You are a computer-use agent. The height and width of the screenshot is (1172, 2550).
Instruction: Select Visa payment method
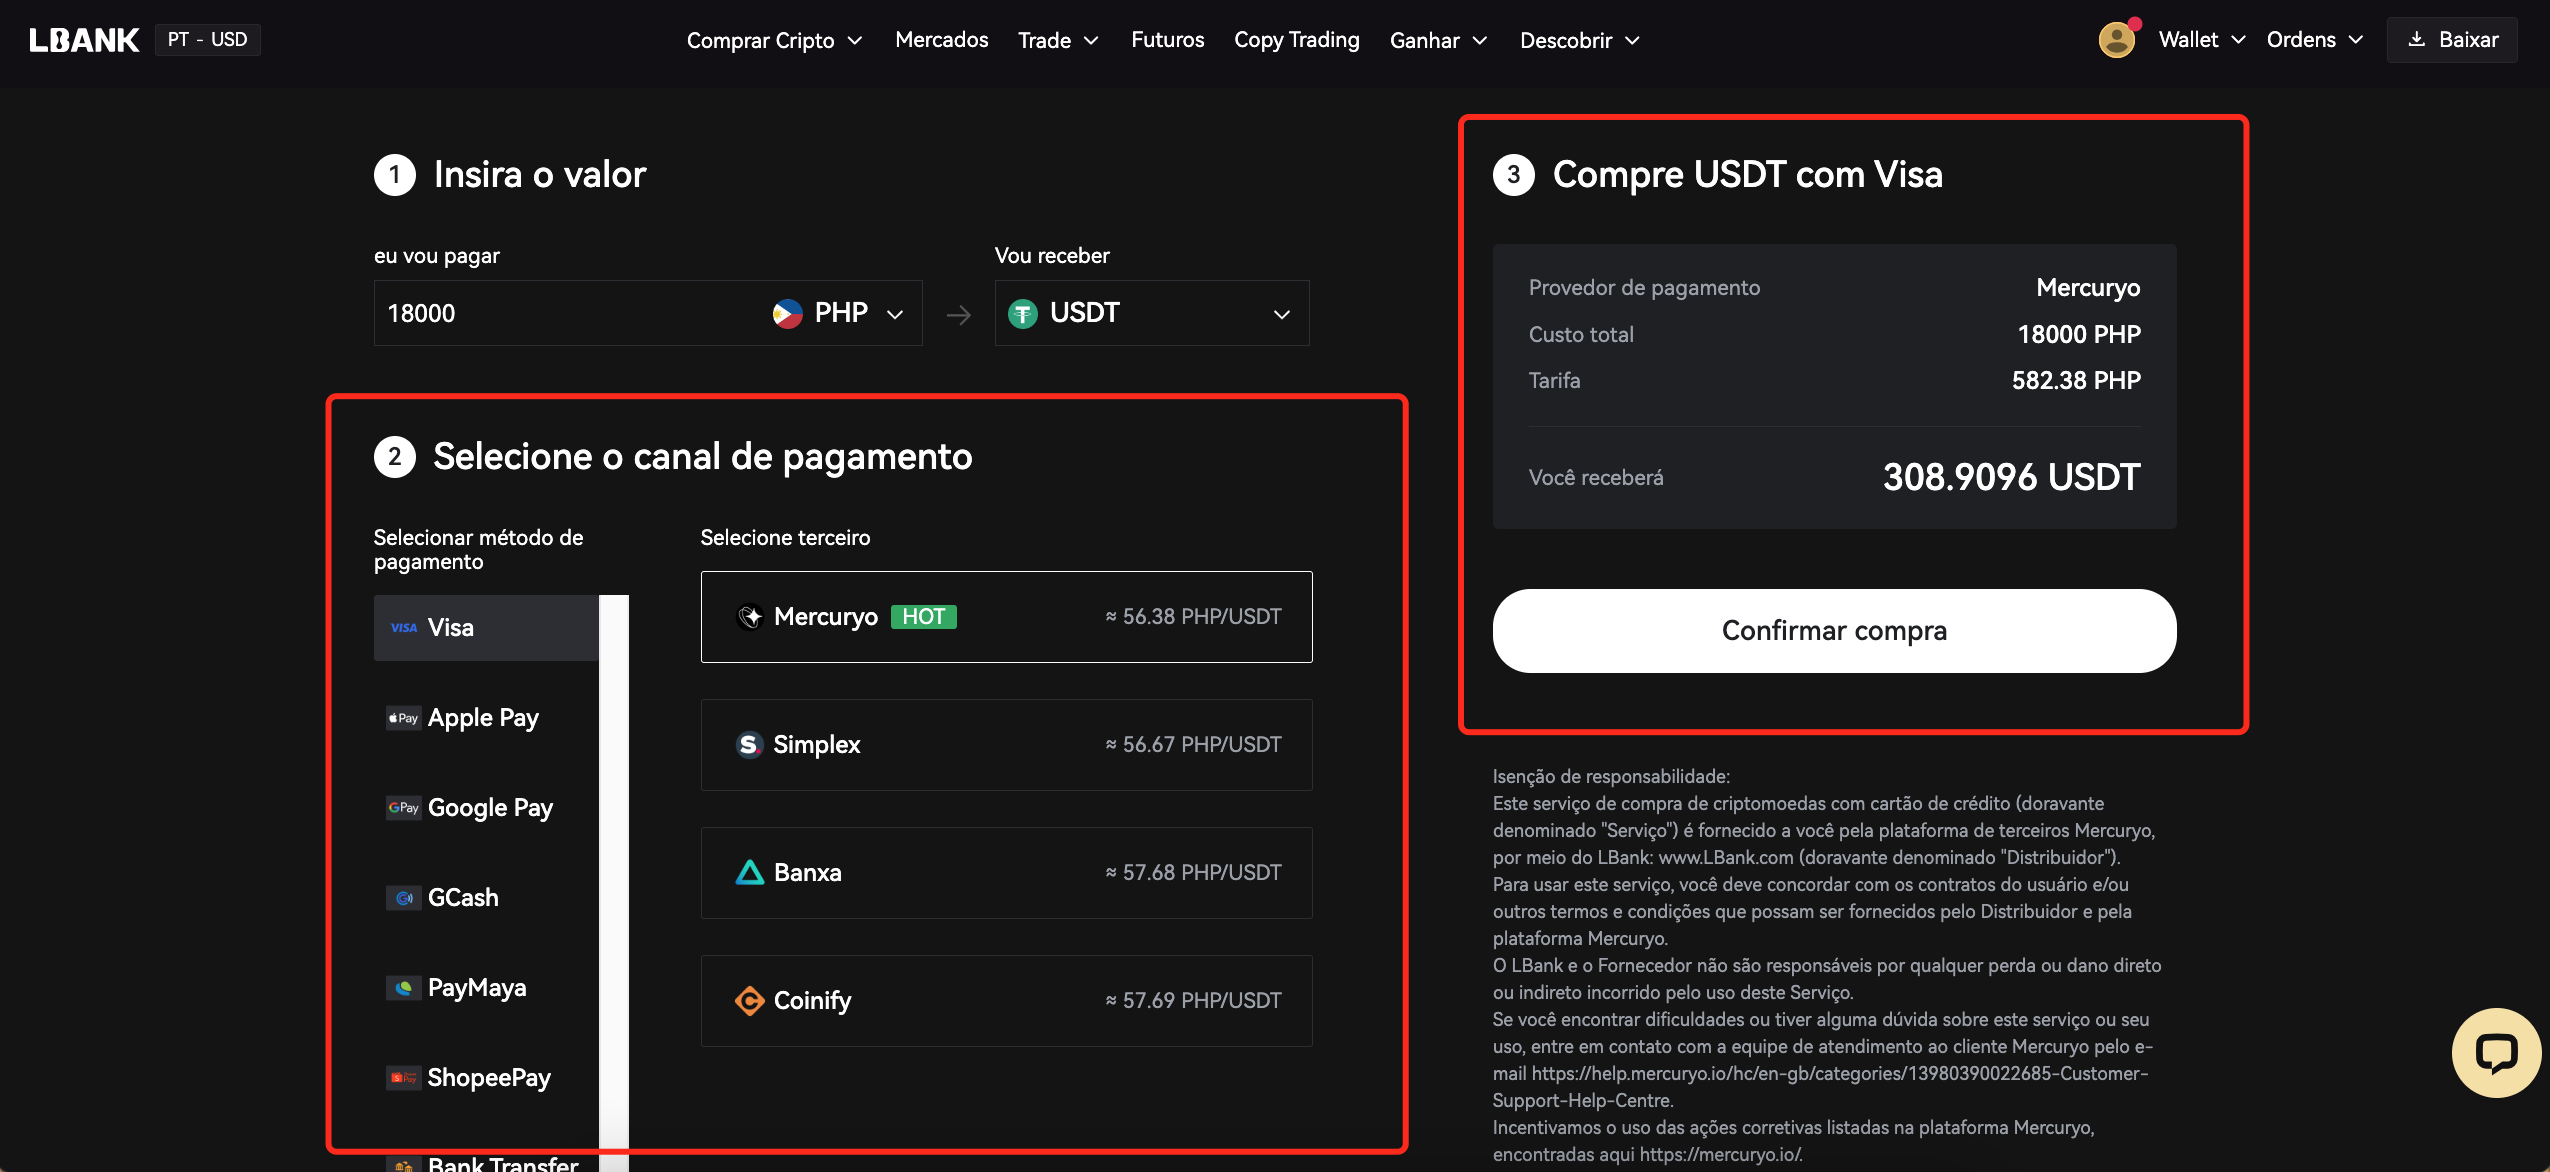(486, 628)
